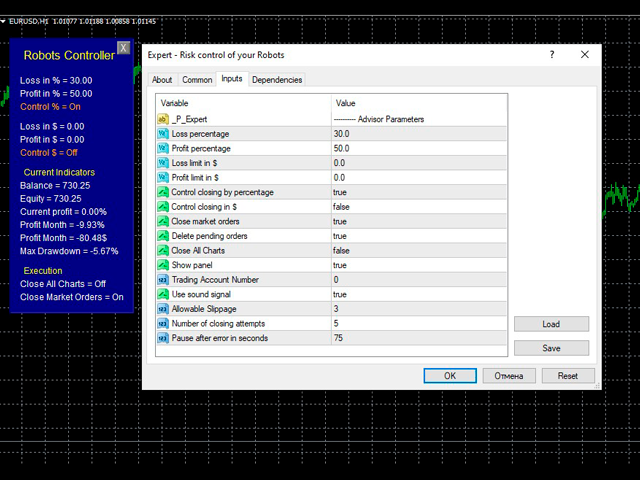The height and width of the screenshot is (480, 640).
Task: Click Max Drawdown = -5.67% text
Action: point(69,251)
